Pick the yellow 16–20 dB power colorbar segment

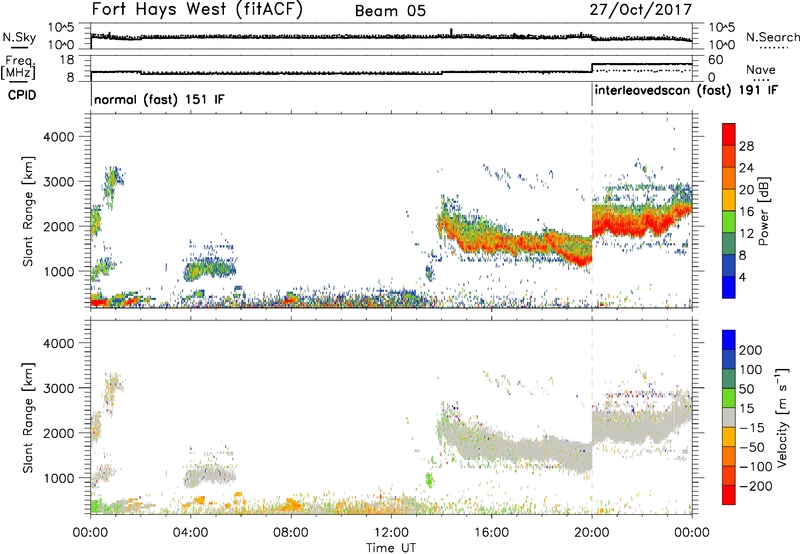pyautogui.click(x=729, y=199)
